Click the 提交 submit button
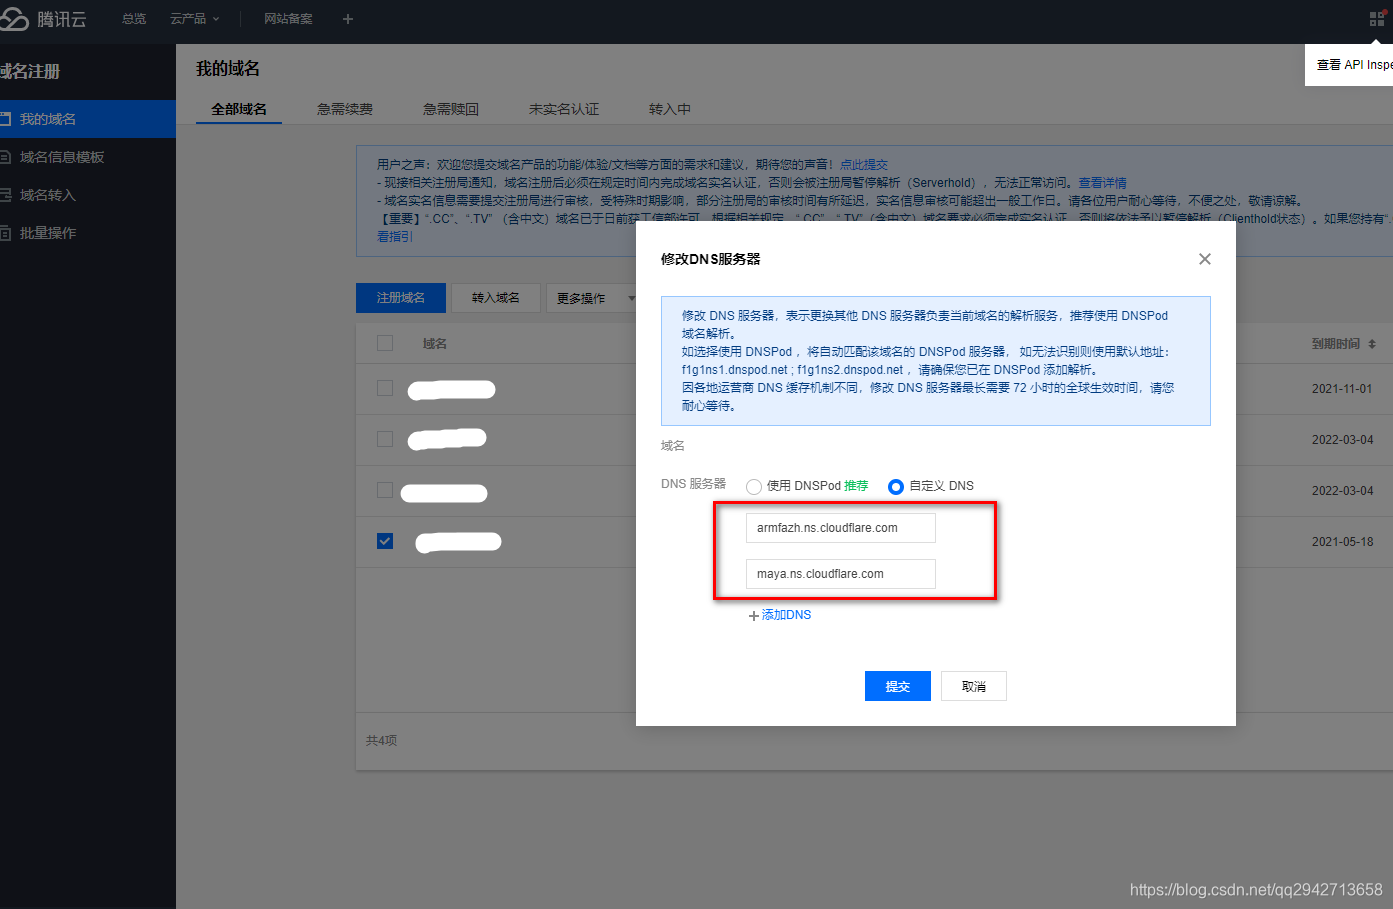1393x909 pixels. (x=898, y=686)
